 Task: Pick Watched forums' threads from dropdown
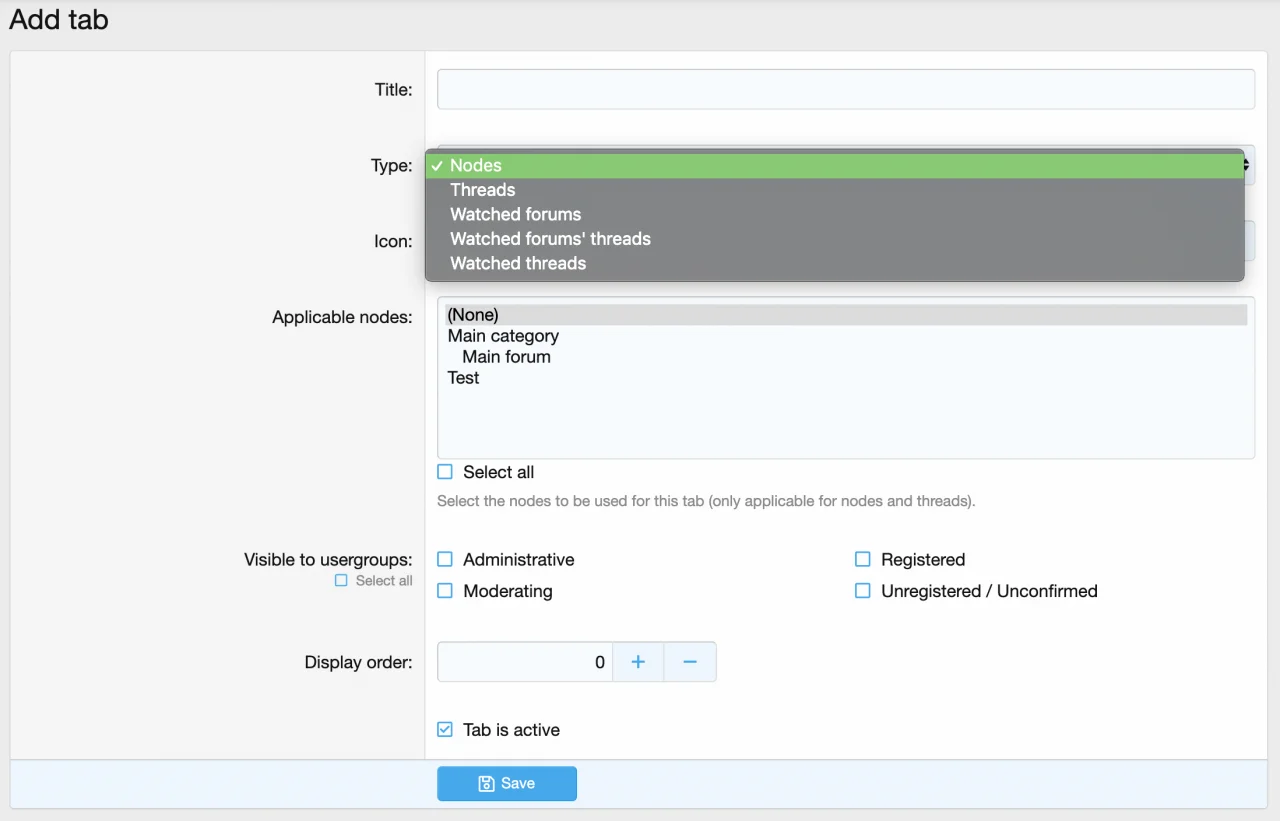tap(550, 239)
